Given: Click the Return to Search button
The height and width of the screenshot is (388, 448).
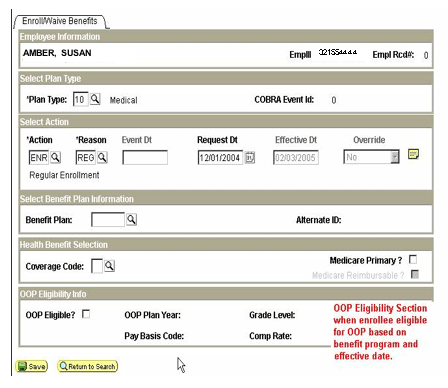Looking at the screenshot, I should tap(88, 366).
